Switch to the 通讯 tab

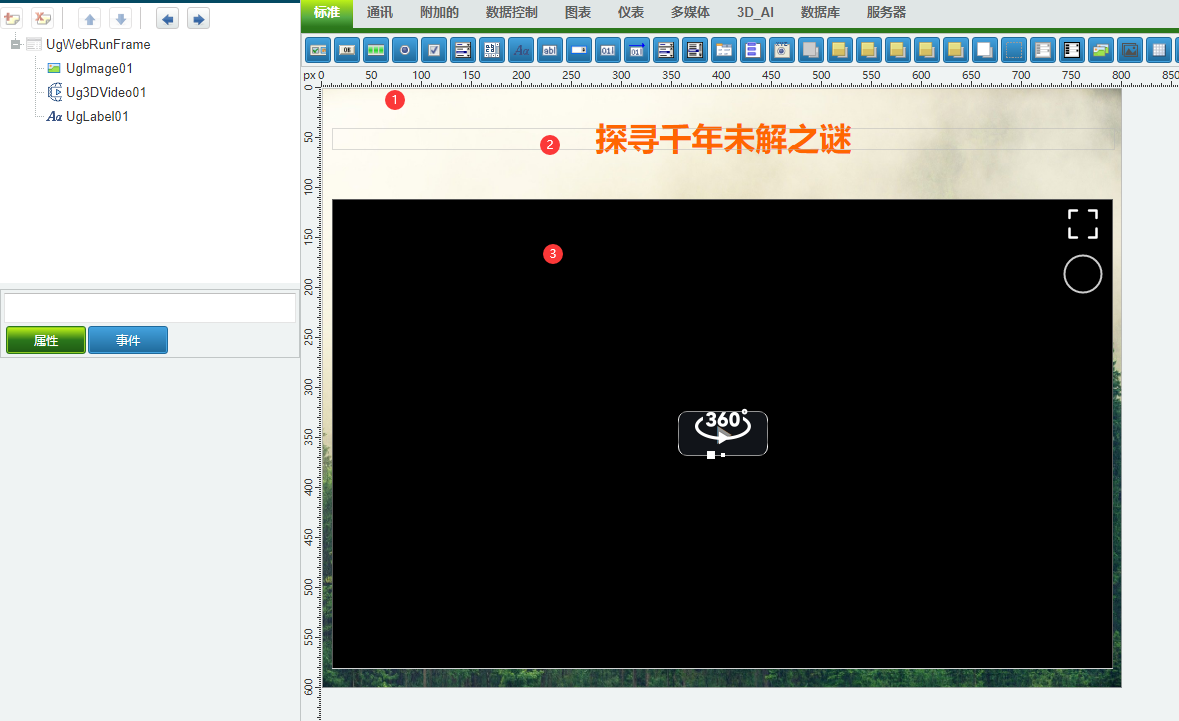click(380, 13)
